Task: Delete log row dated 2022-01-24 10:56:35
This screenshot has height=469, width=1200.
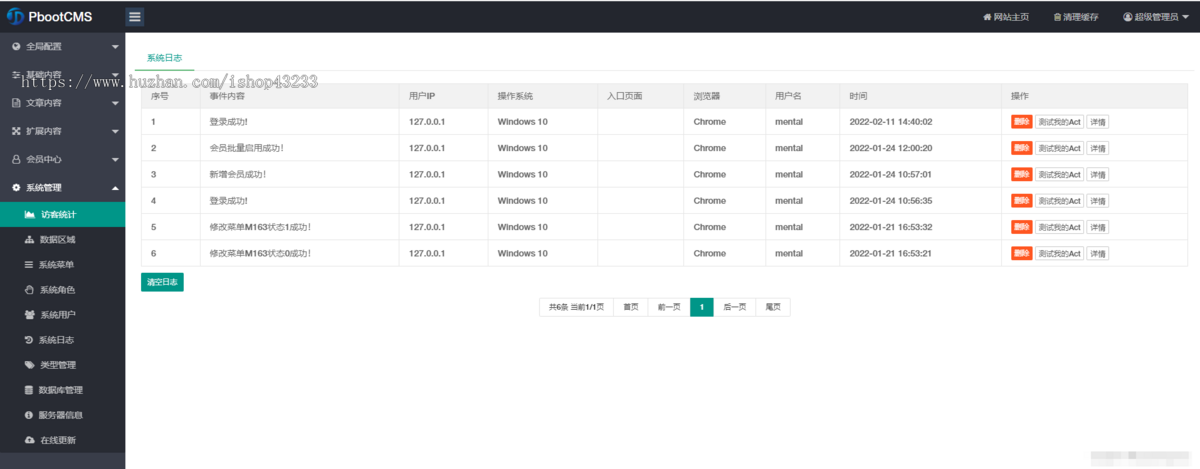Action: [1021, 201]
